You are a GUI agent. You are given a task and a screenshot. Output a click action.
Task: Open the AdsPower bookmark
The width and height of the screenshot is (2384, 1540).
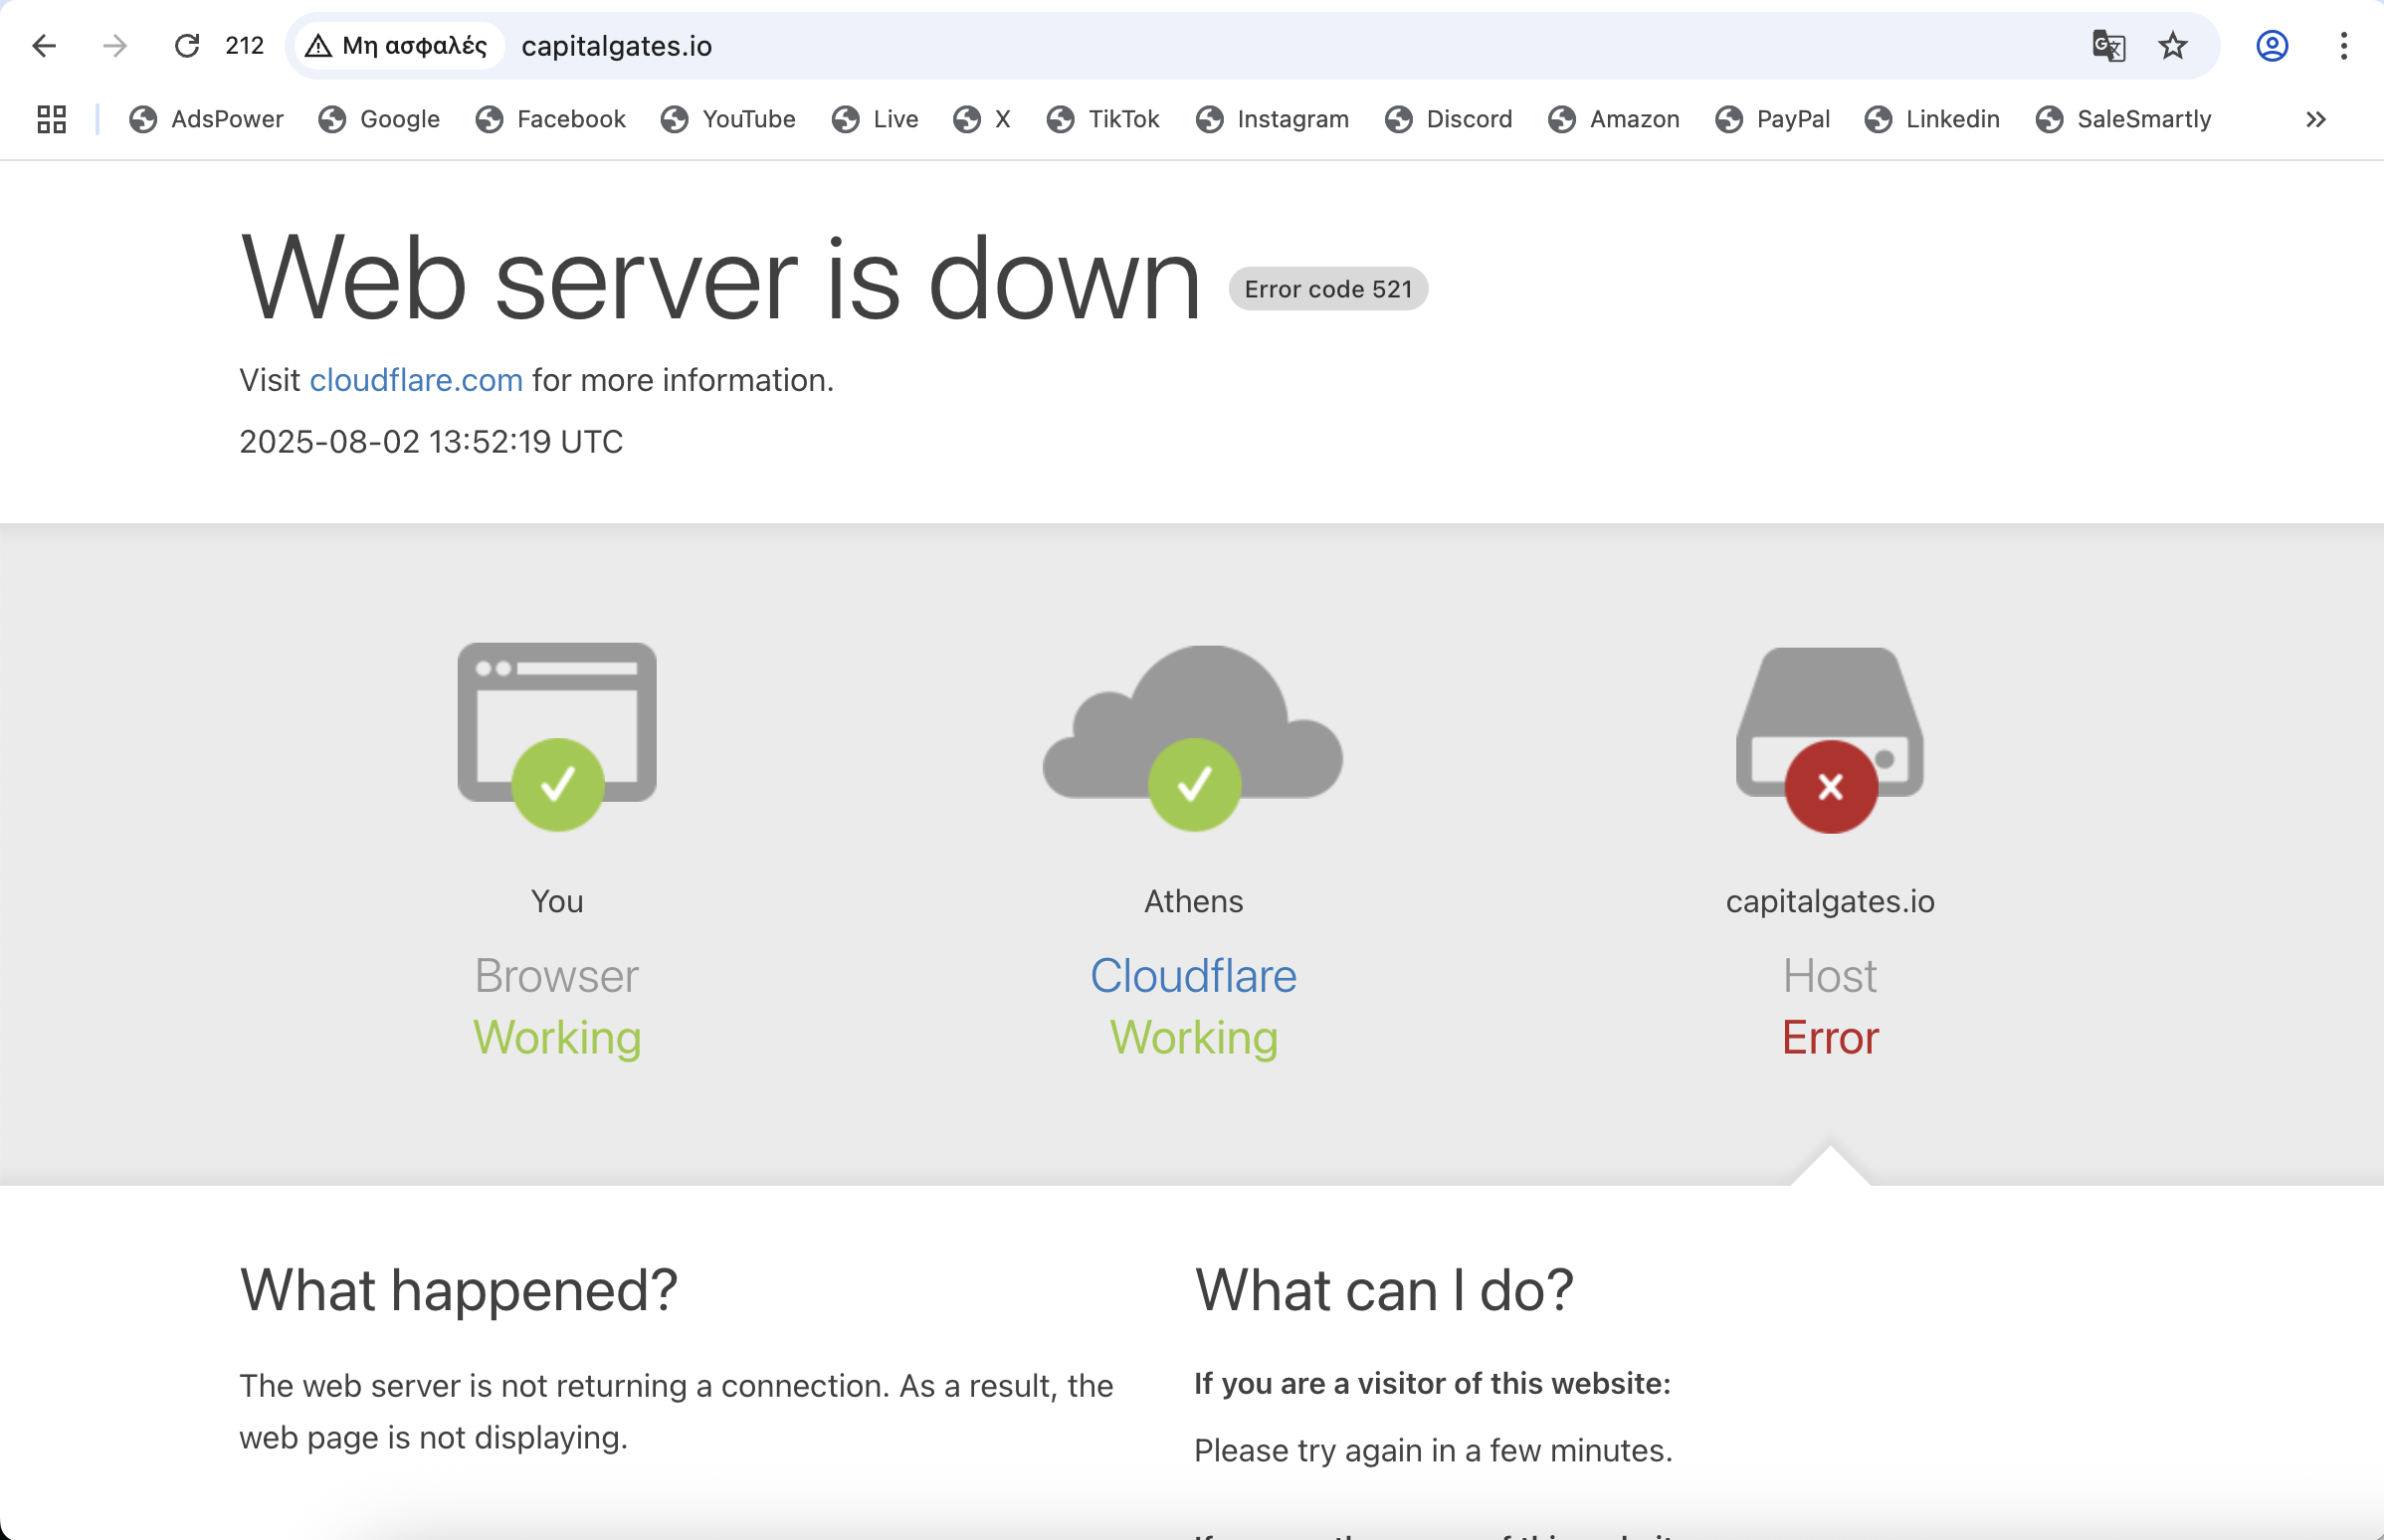[x=206, y=119]
